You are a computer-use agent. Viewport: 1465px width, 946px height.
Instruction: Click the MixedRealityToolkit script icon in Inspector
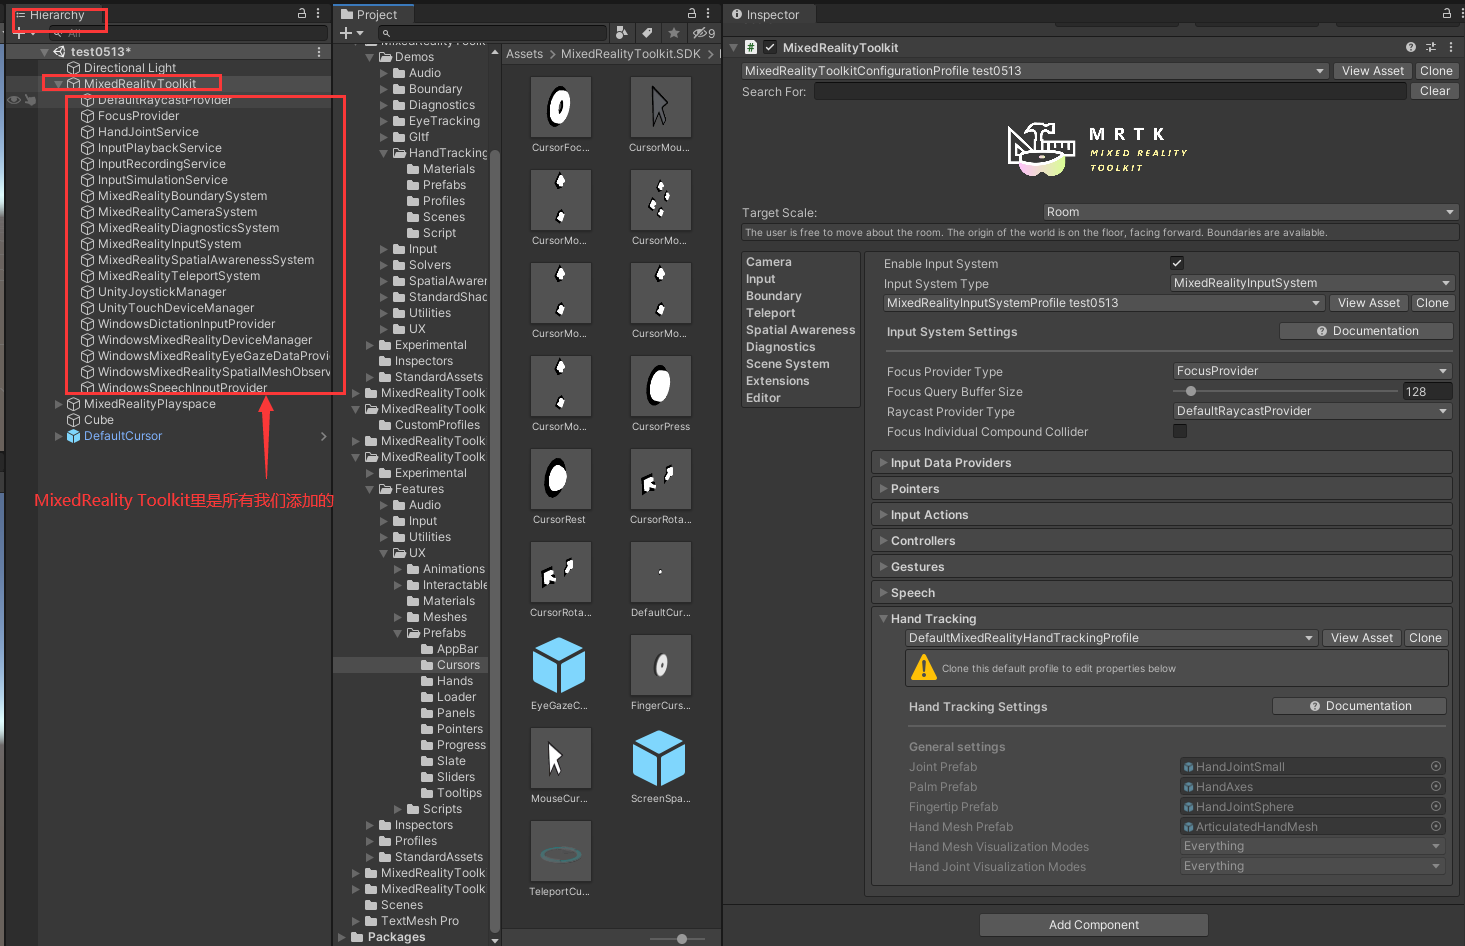pyautogui.click(x=750, y=47)
